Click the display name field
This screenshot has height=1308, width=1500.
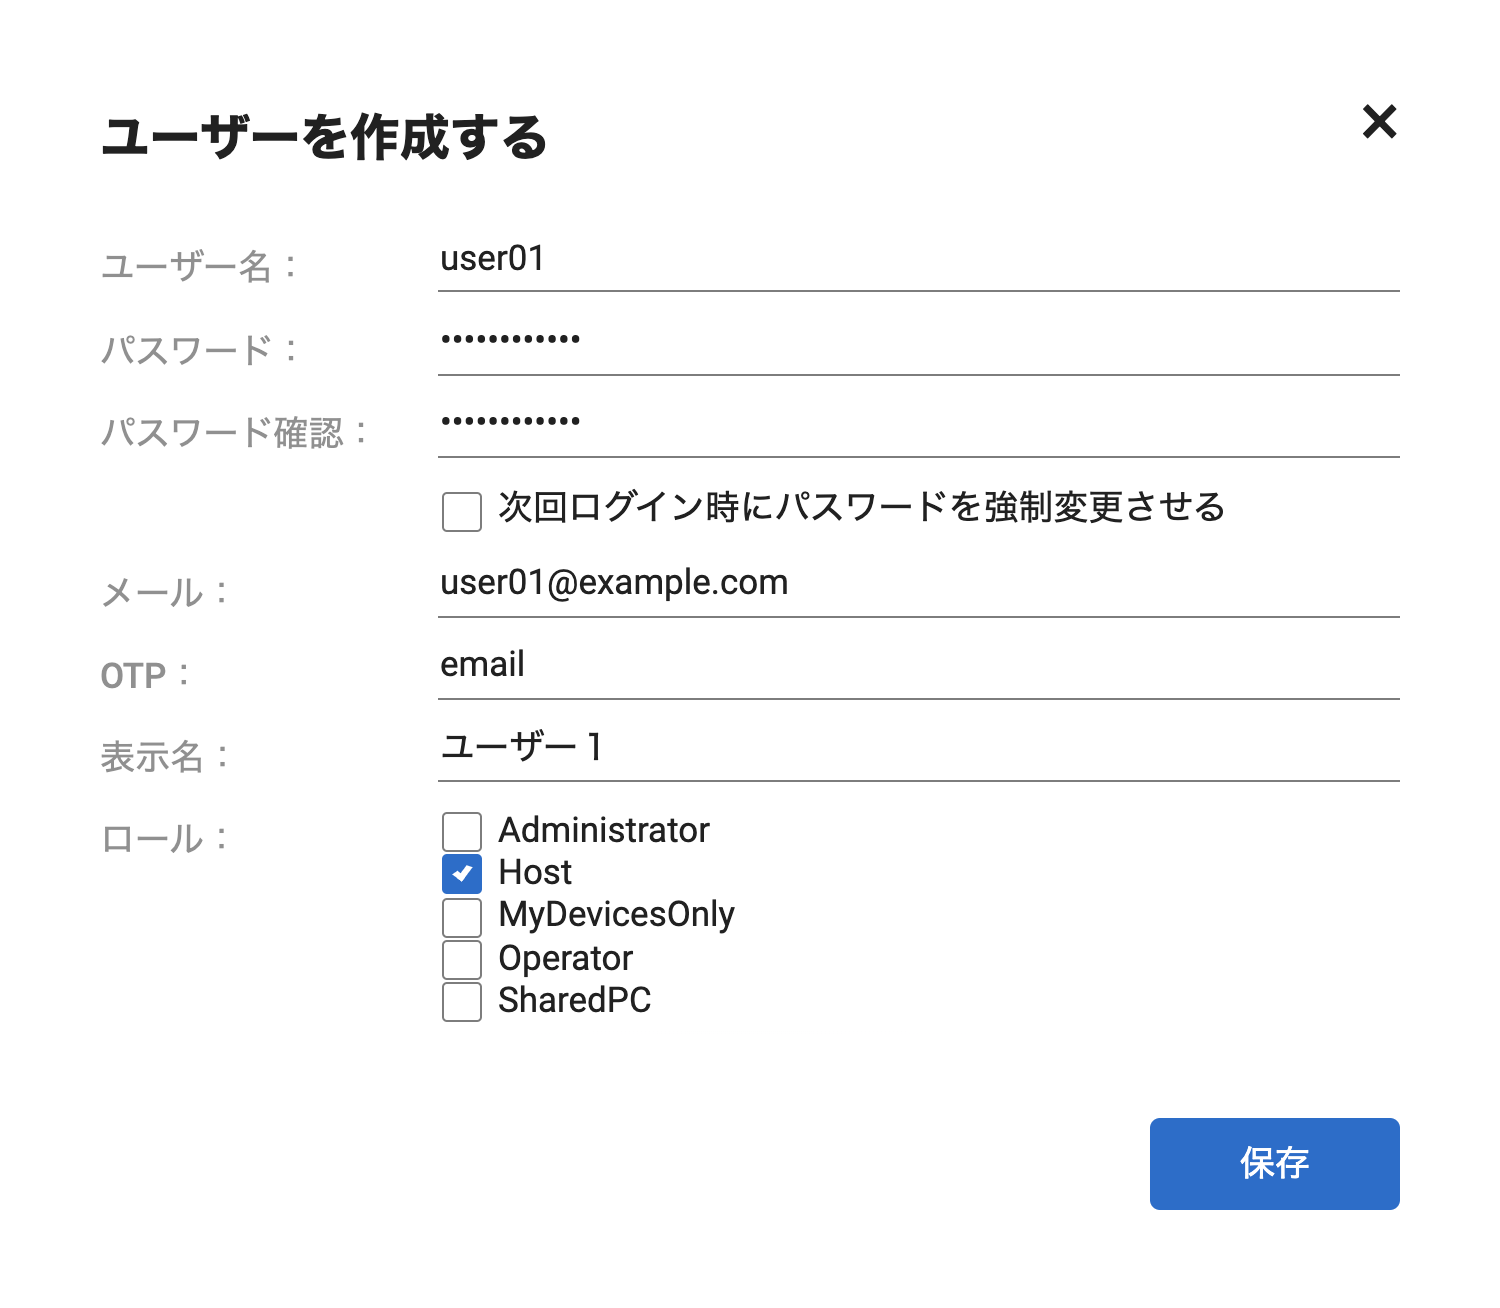[x=918, y=748]
